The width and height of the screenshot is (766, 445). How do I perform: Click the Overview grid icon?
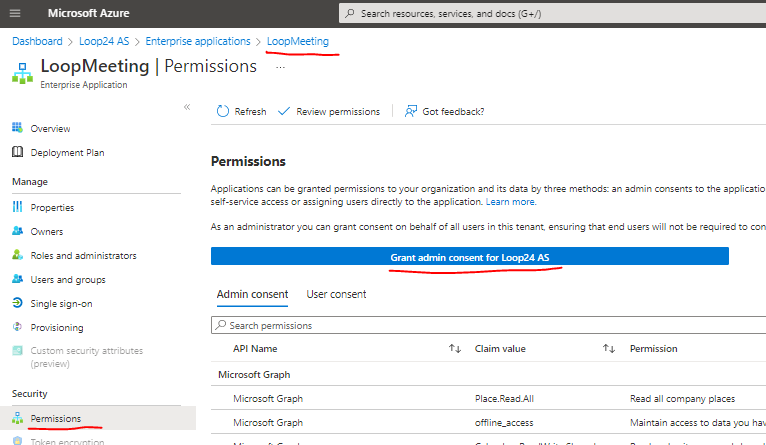[18, 128]
